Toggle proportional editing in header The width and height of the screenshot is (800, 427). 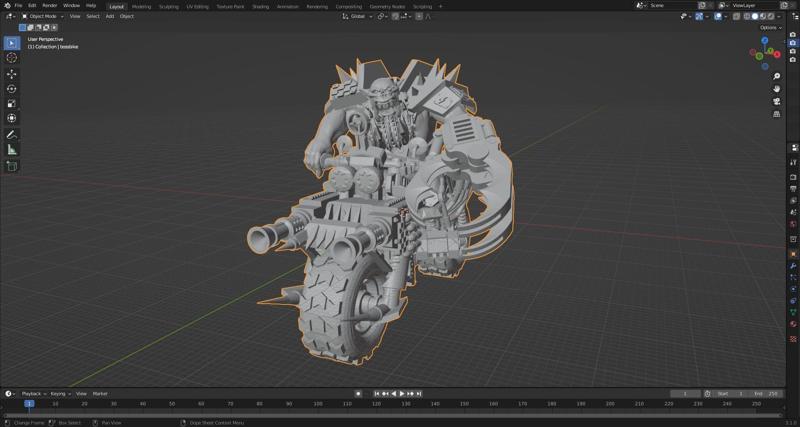pos(419,16)
